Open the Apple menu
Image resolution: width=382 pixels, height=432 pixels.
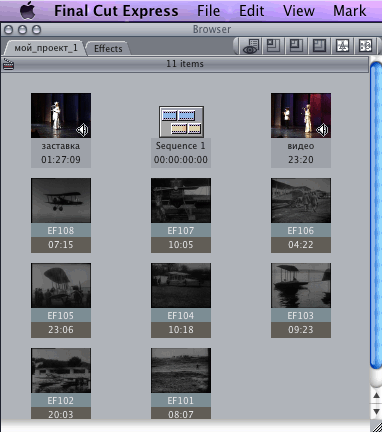click(x=28, y=10)
